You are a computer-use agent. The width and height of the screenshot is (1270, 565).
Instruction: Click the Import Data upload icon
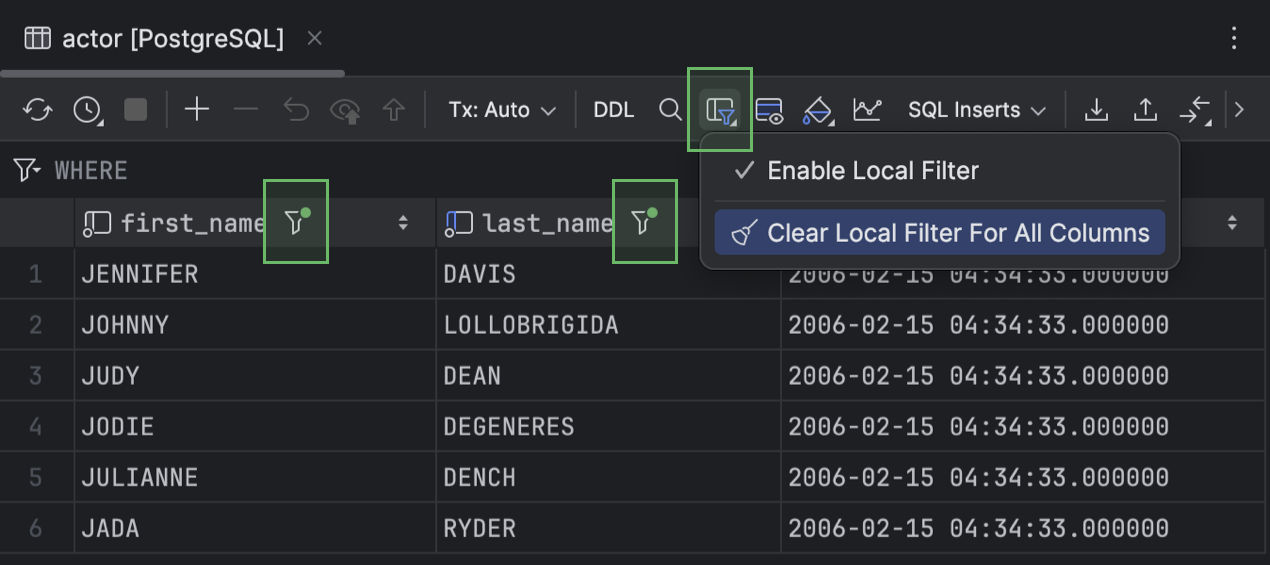(1145, 110)
